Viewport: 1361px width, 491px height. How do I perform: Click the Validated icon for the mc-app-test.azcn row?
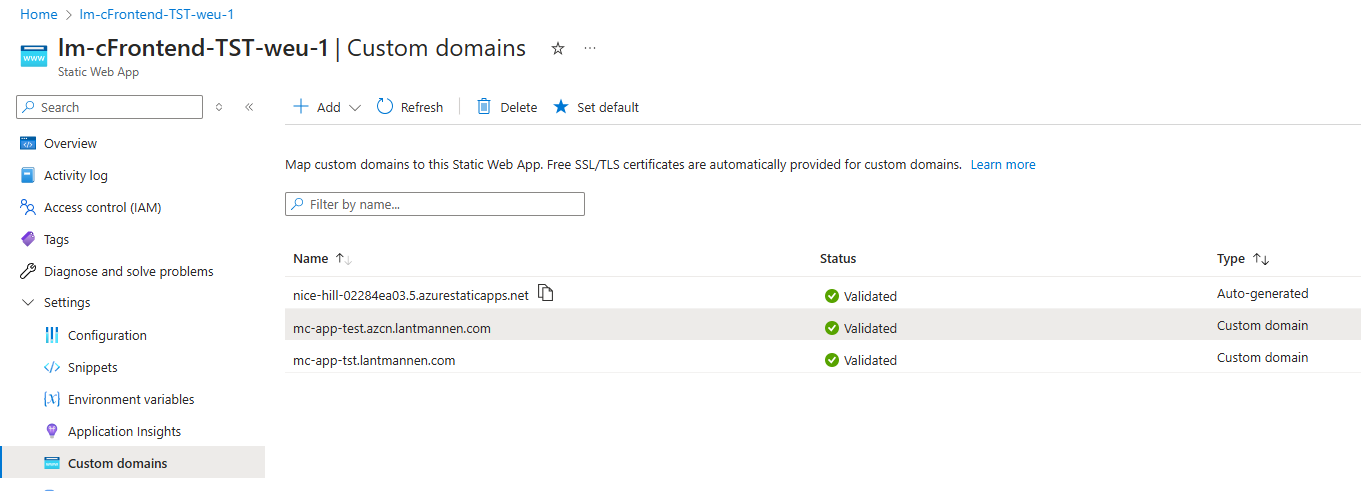tap(831, 328)
